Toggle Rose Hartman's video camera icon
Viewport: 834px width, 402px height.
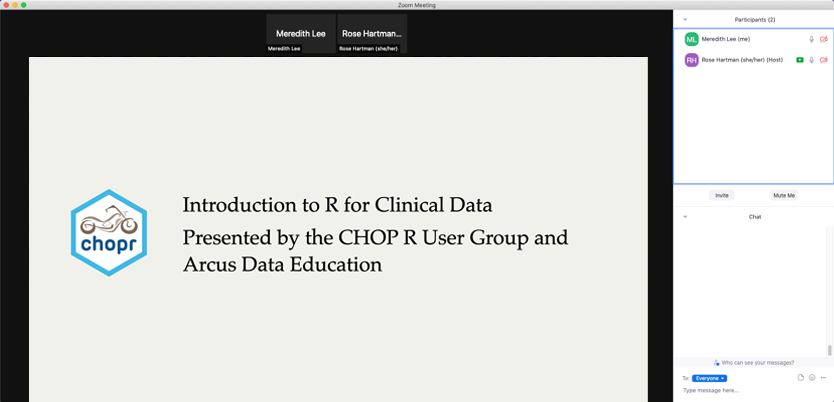coord(823,60)
